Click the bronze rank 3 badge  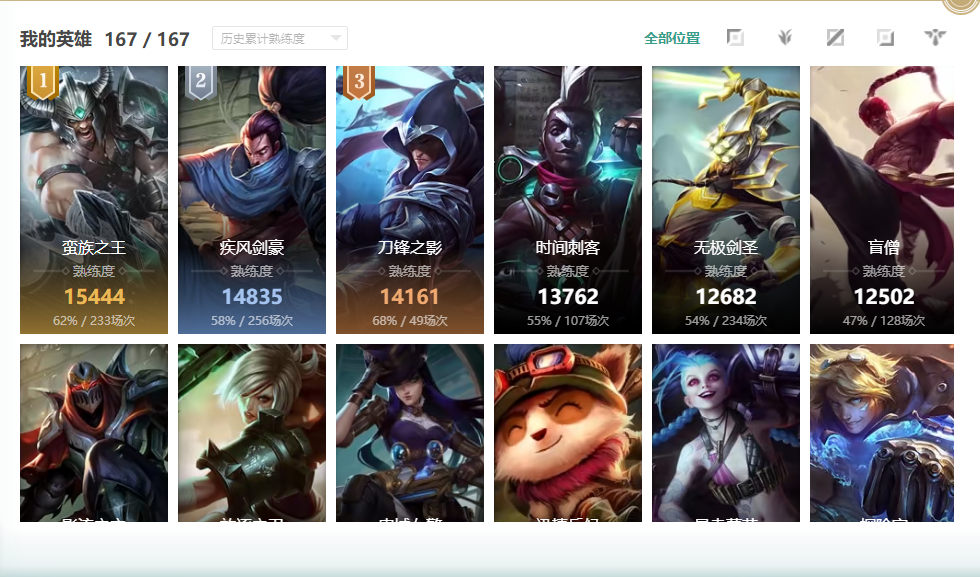[359, 82]
